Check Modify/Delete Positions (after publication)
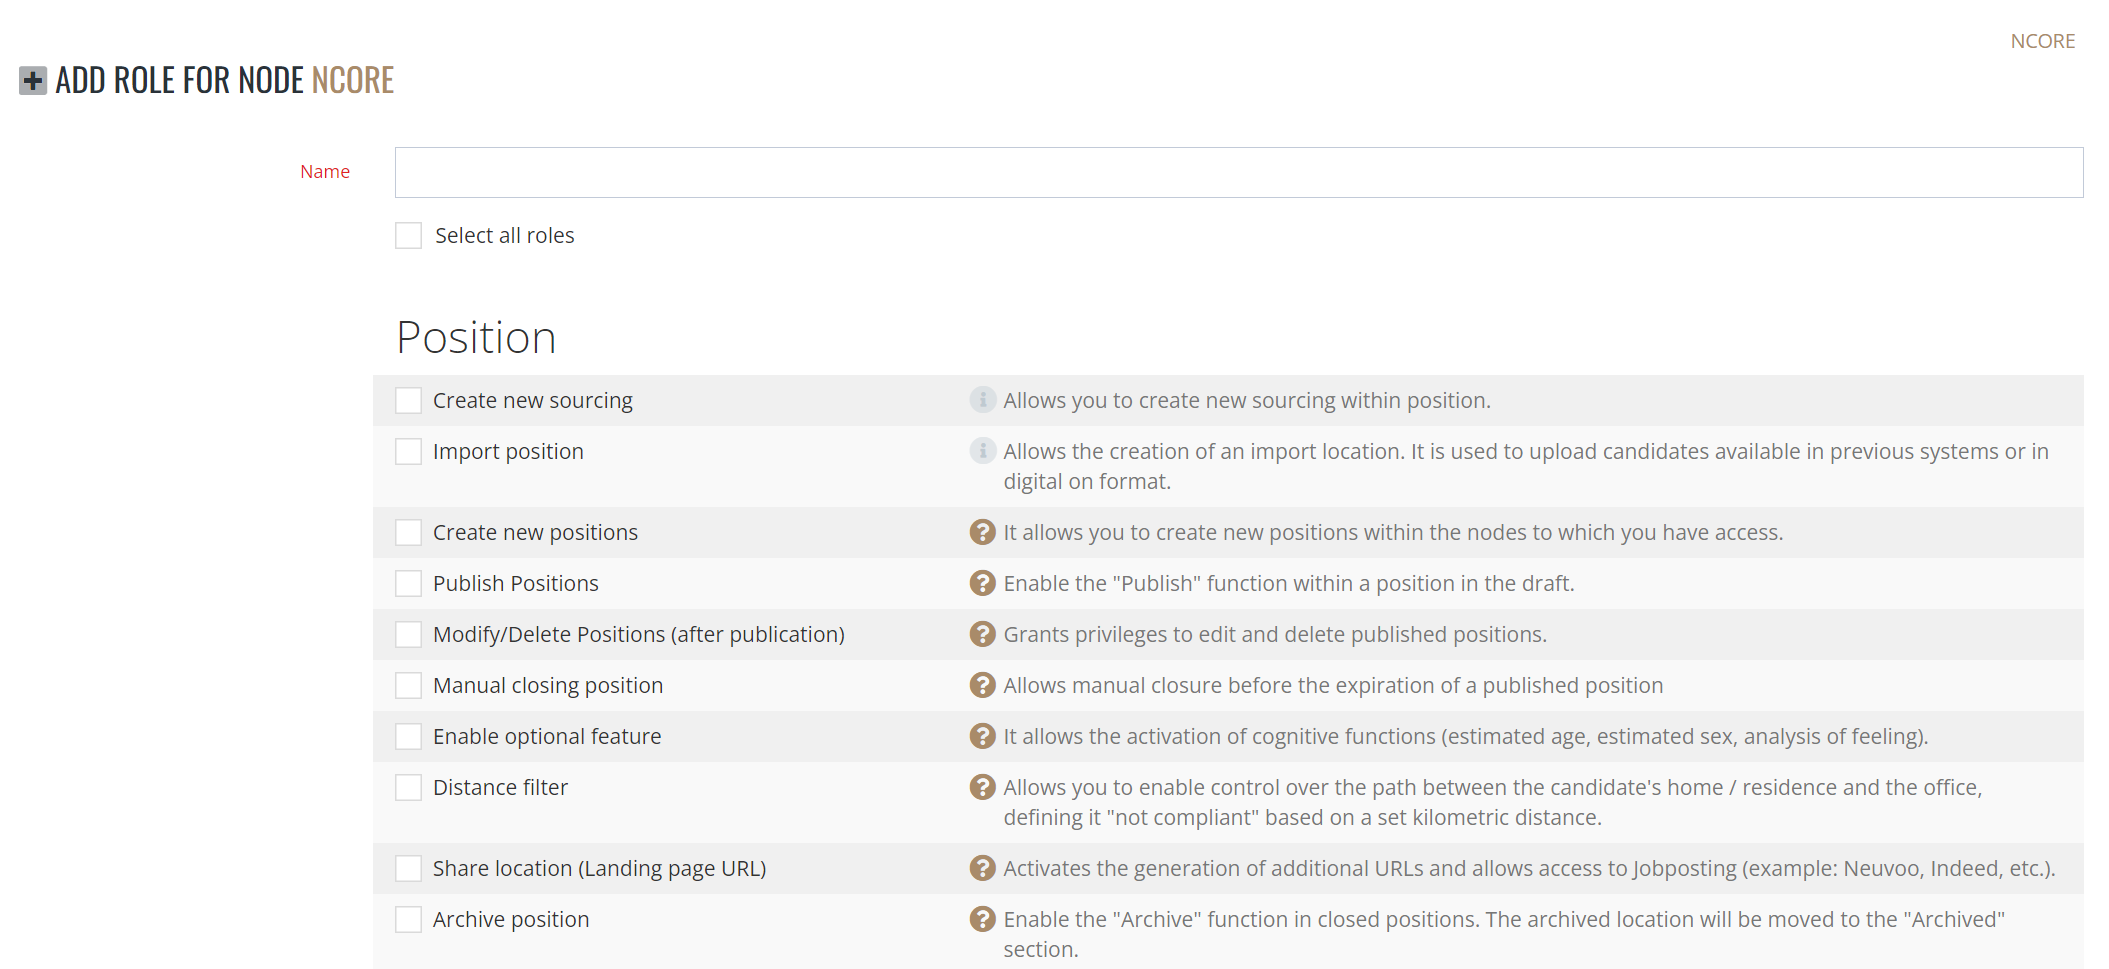The image size is (2109, 969). click(408, 634)
